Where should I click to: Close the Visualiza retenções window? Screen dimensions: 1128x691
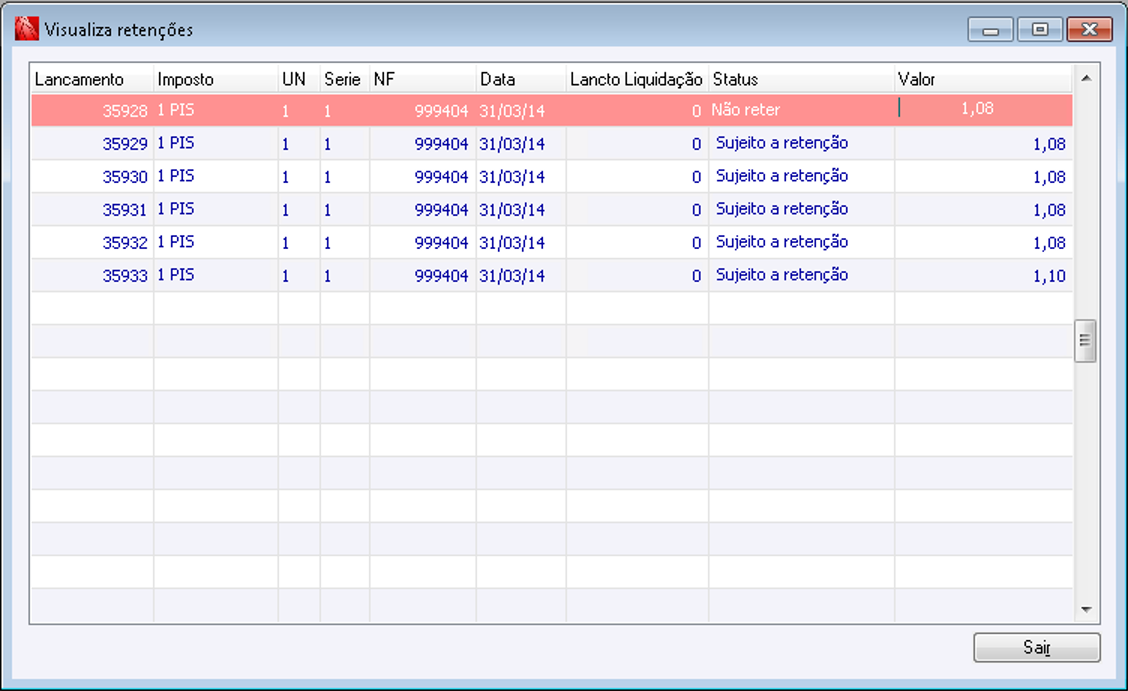[1089, 29]
